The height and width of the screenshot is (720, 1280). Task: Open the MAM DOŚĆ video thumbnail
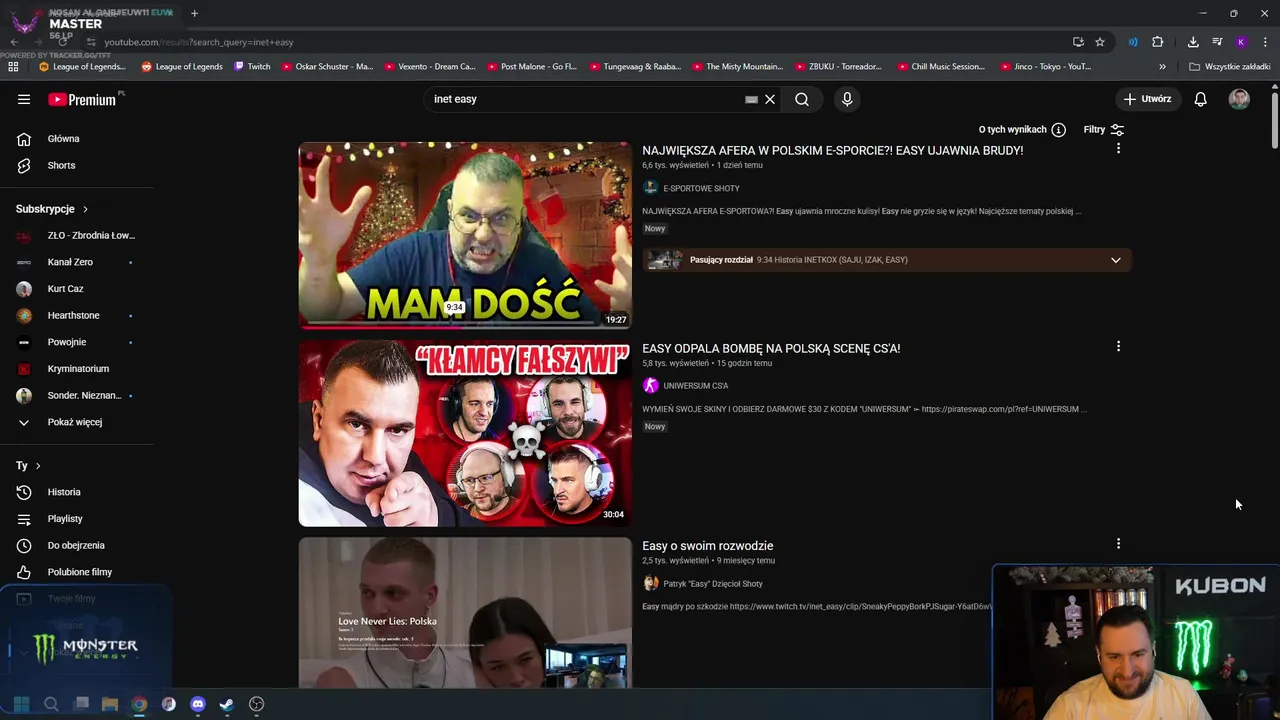[465, 235]
